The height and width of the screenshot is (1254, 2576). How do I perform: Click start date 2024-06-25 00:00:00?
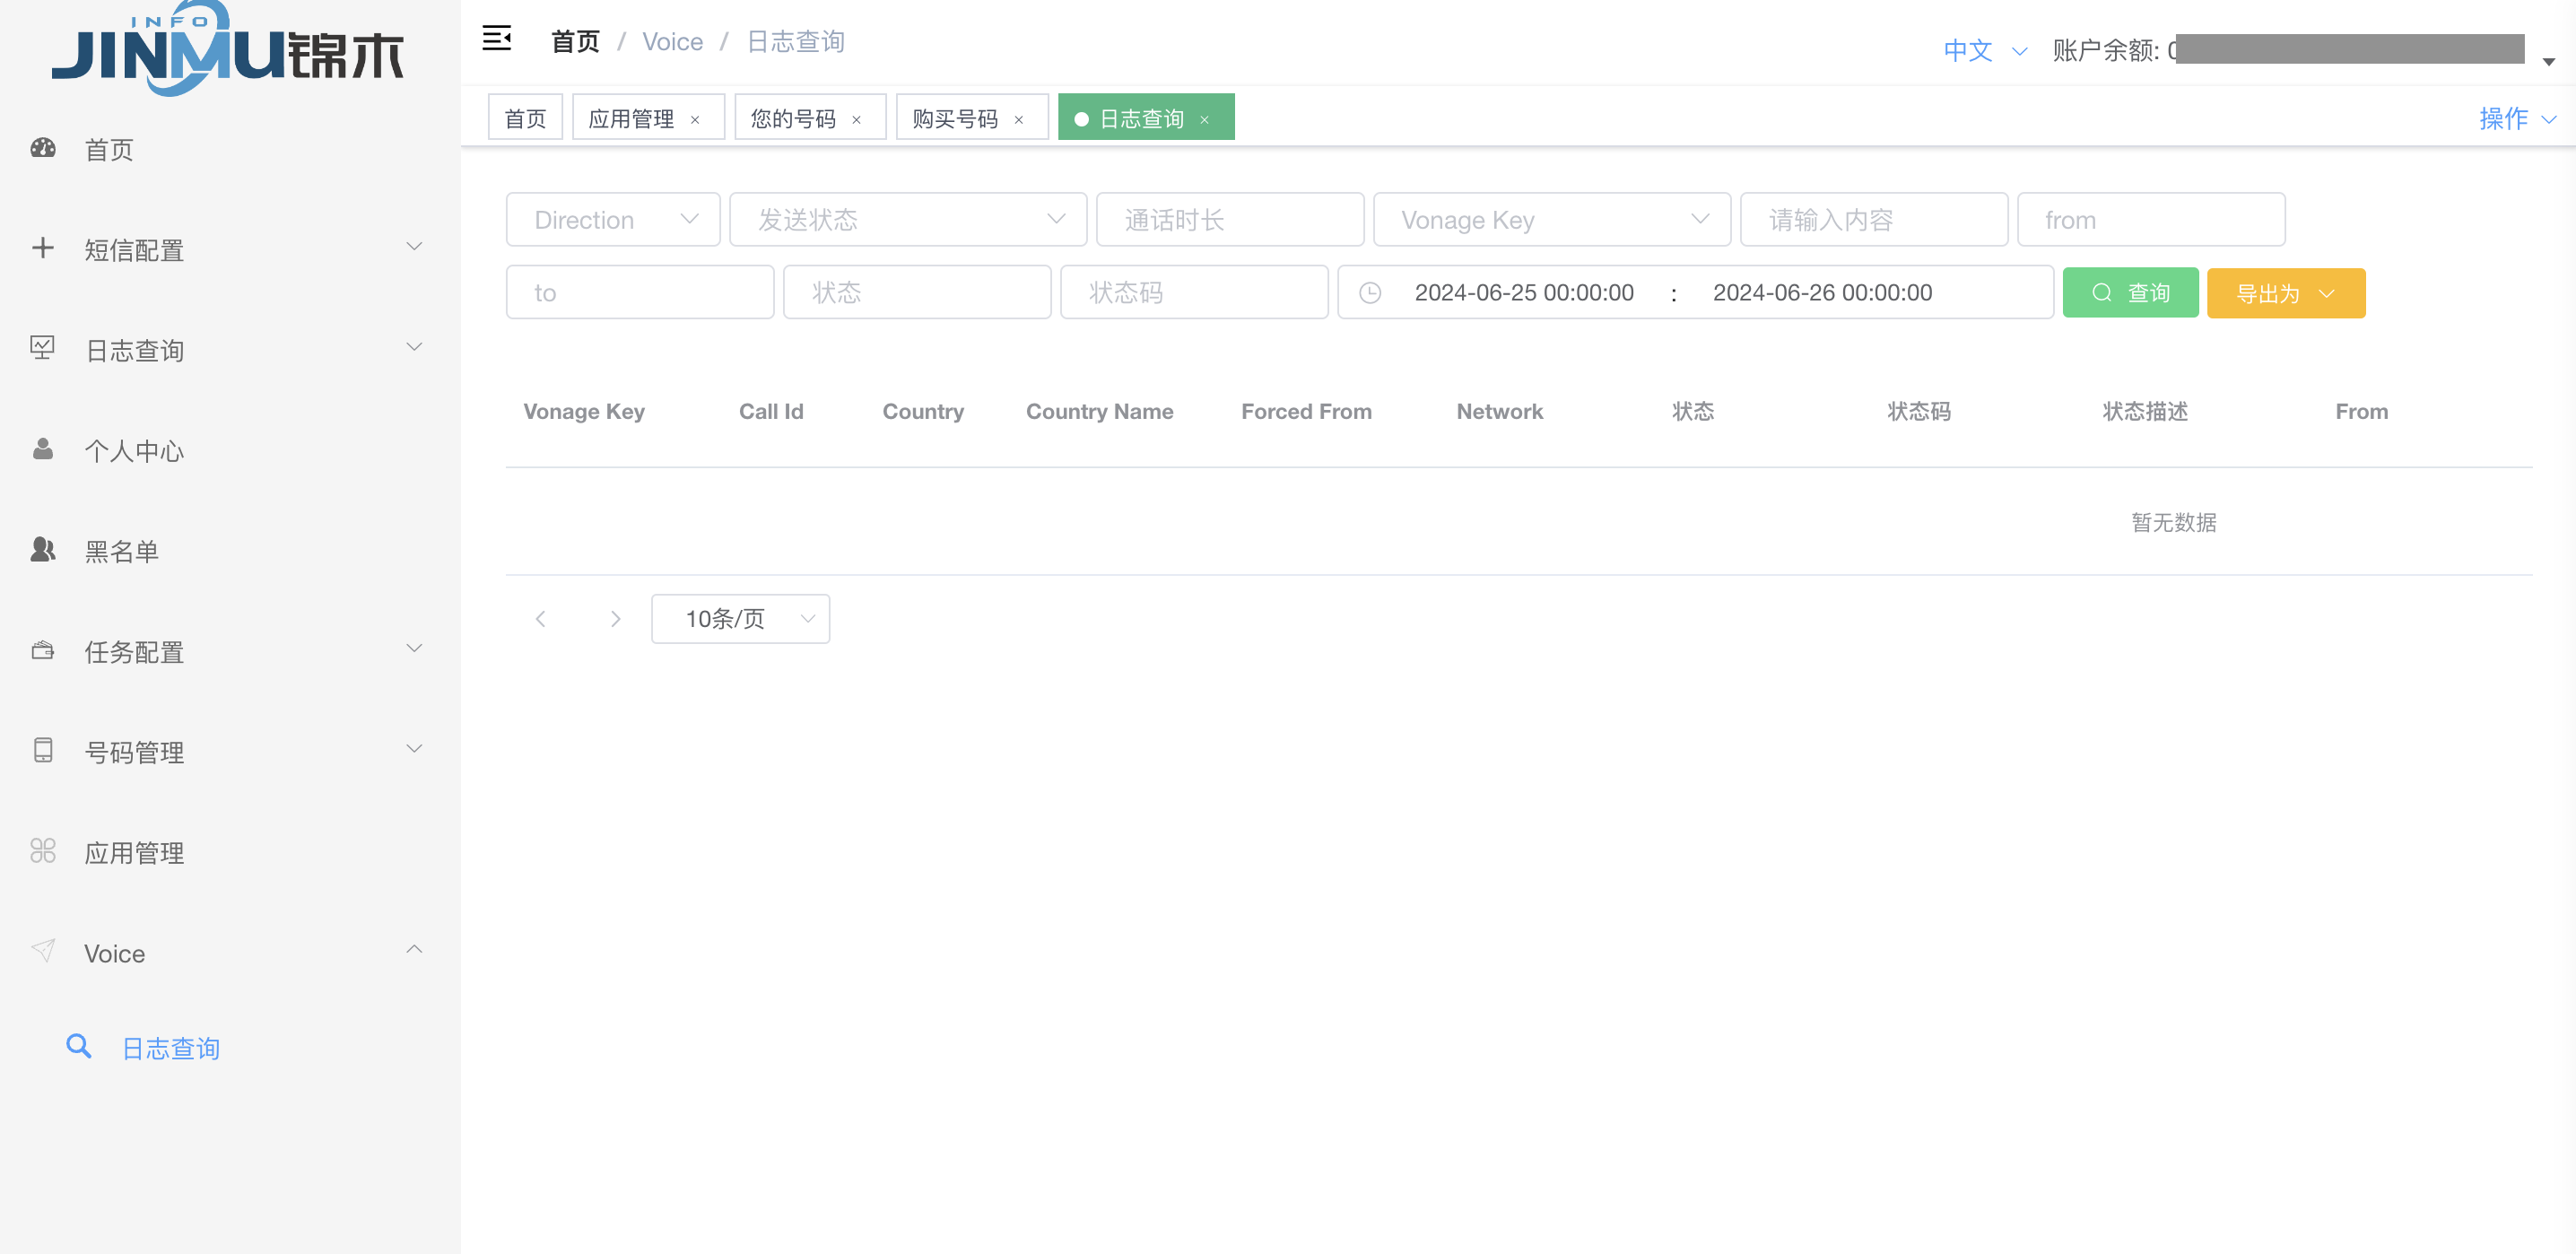coord(1524,293)
